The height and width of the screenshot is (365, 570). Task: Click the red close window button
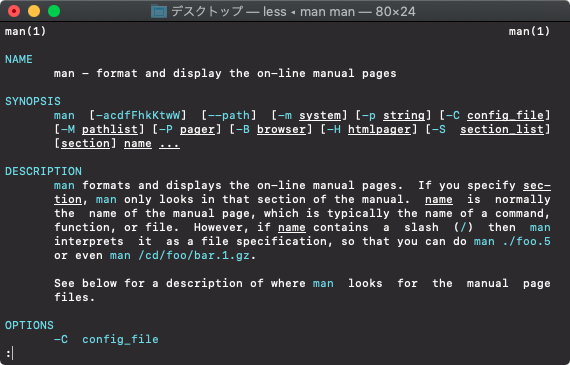14,11
